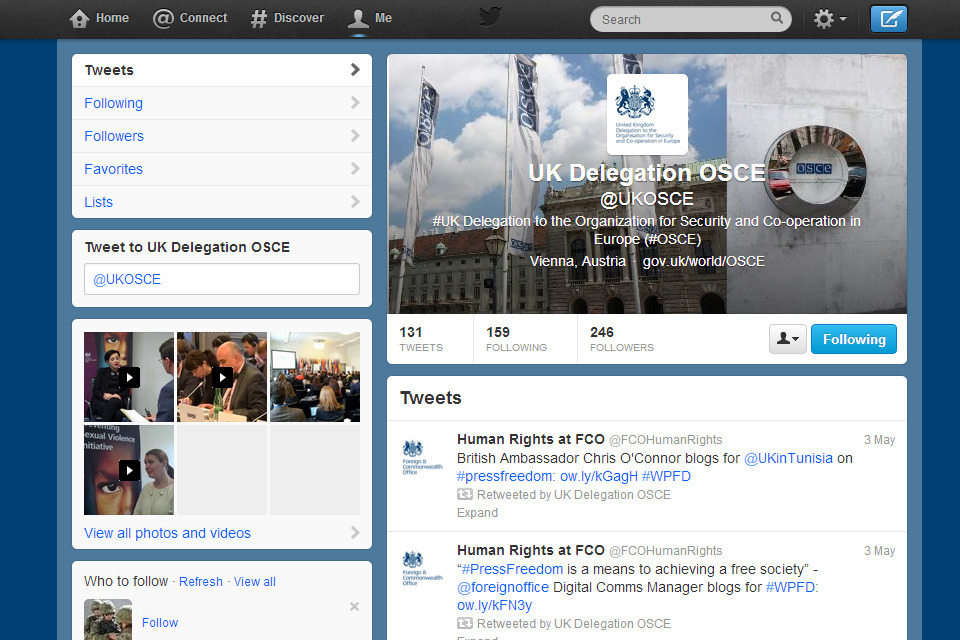The height and width of the screenshot is (640, 960).
Task: Open the Following list in the sidebar
Action: pyautogui.click(x=222, y=103)
